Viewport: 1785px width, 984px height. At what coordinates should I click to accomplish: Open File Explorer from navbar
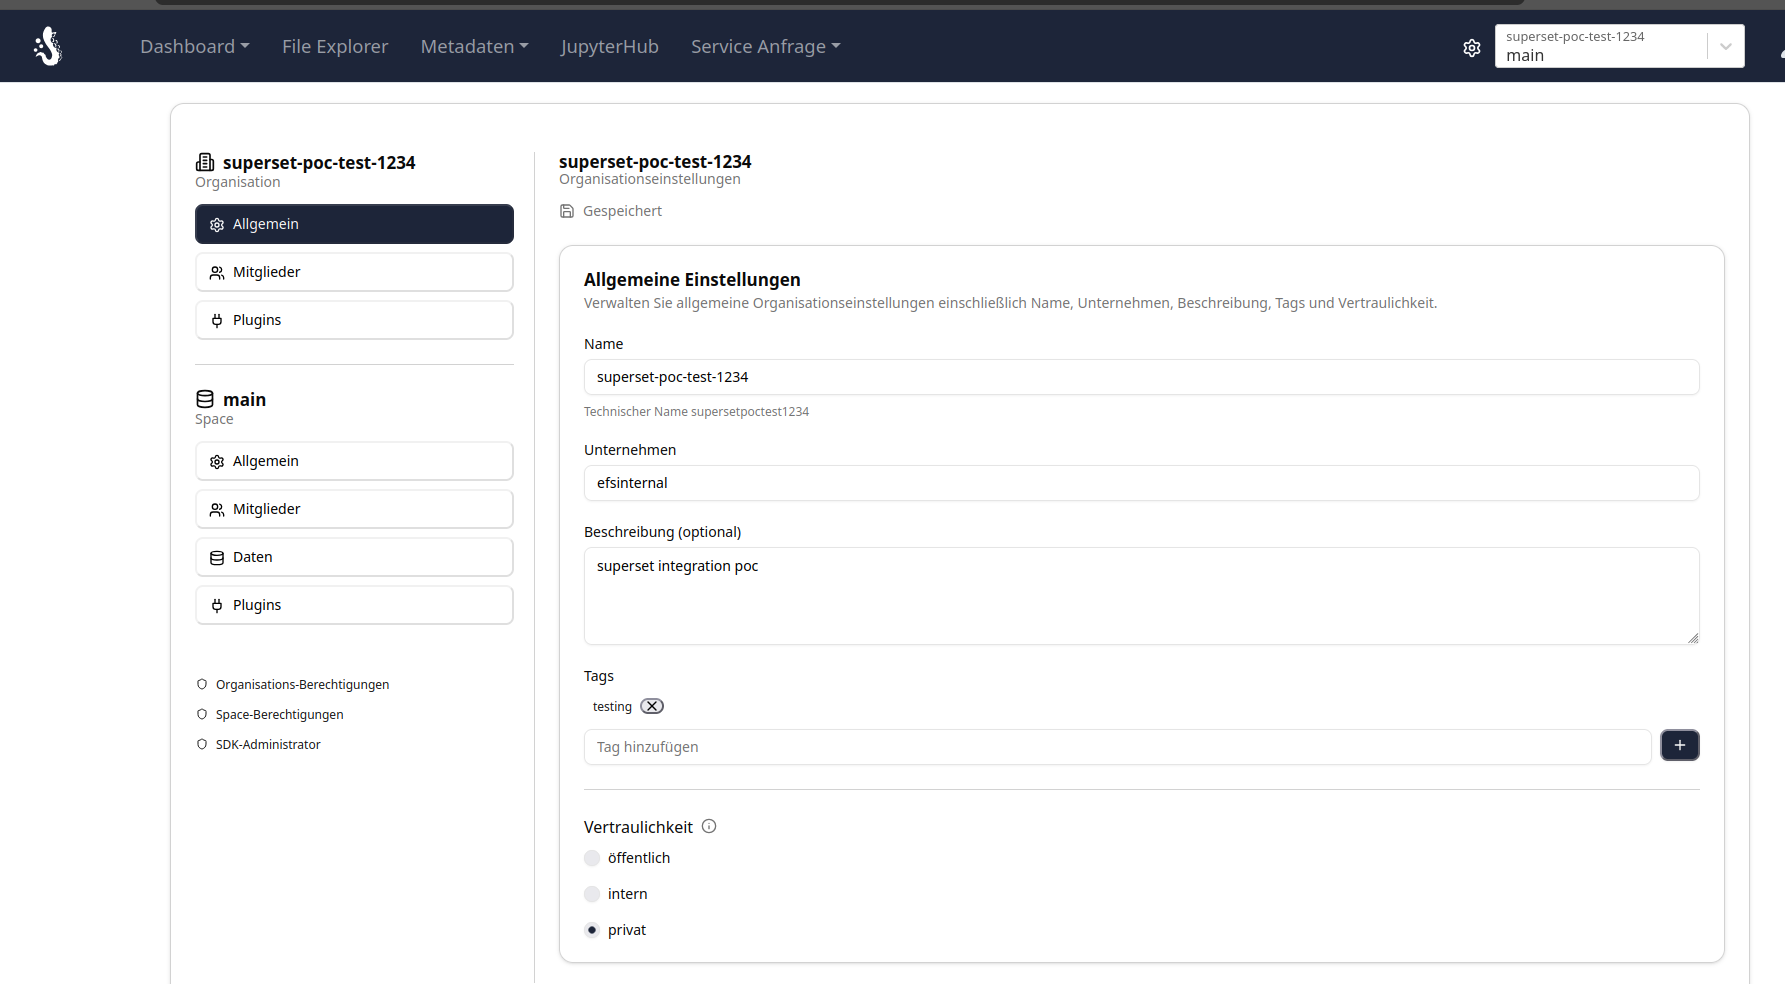tap(335, 46)
